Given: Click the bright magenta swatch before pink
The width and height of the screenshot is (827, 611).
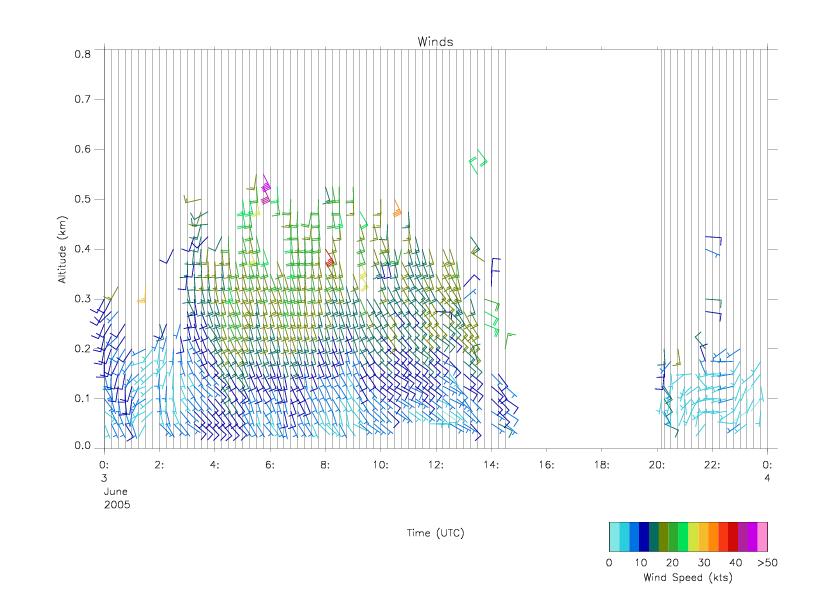Looking at the screenshot, I should tap(752, 537).
